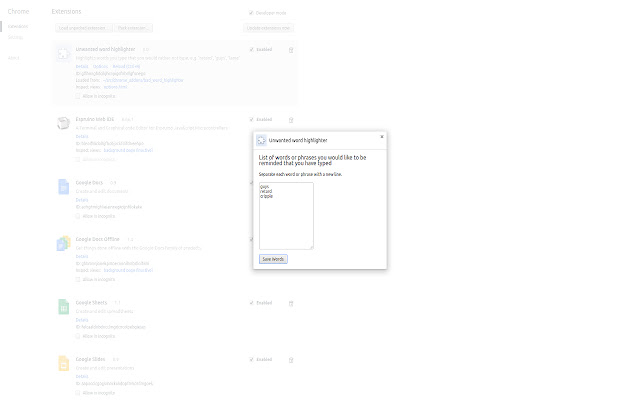Open Details link of Google Docs Offline
640x400 pixels.
click(x=82, y=257)
